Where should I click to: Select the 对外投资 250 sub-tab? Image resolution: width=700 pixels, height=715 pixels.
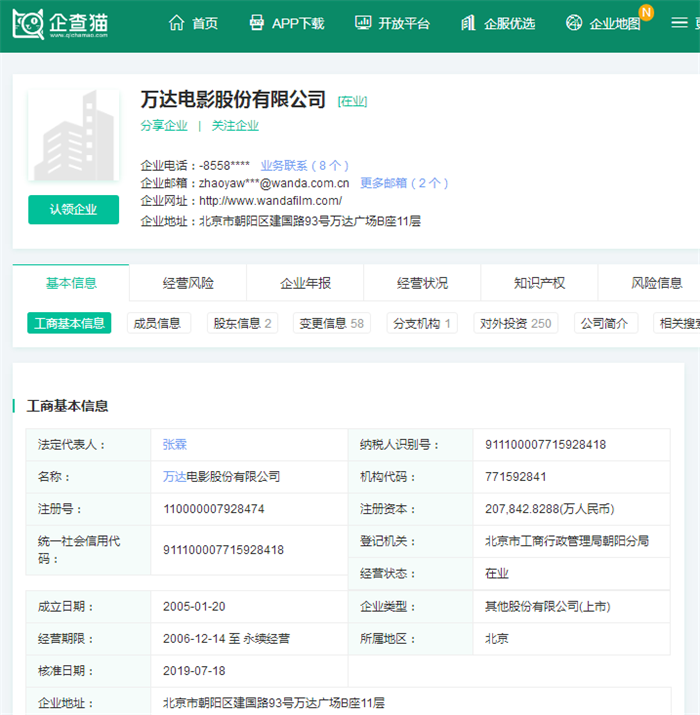pos(516,323)
